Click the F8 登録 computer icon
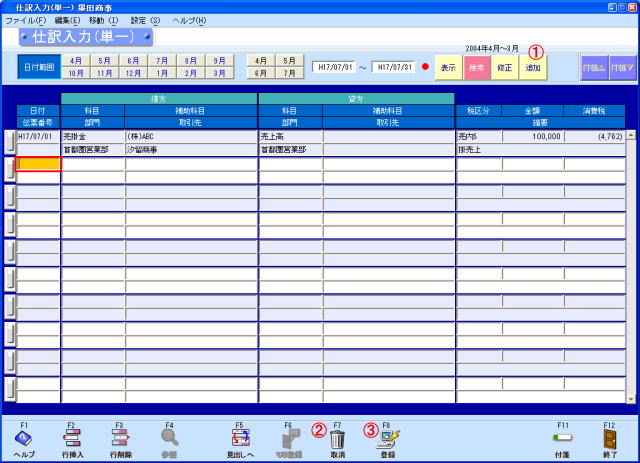Screen dimensions: 640x463 (x=388, y=439)
